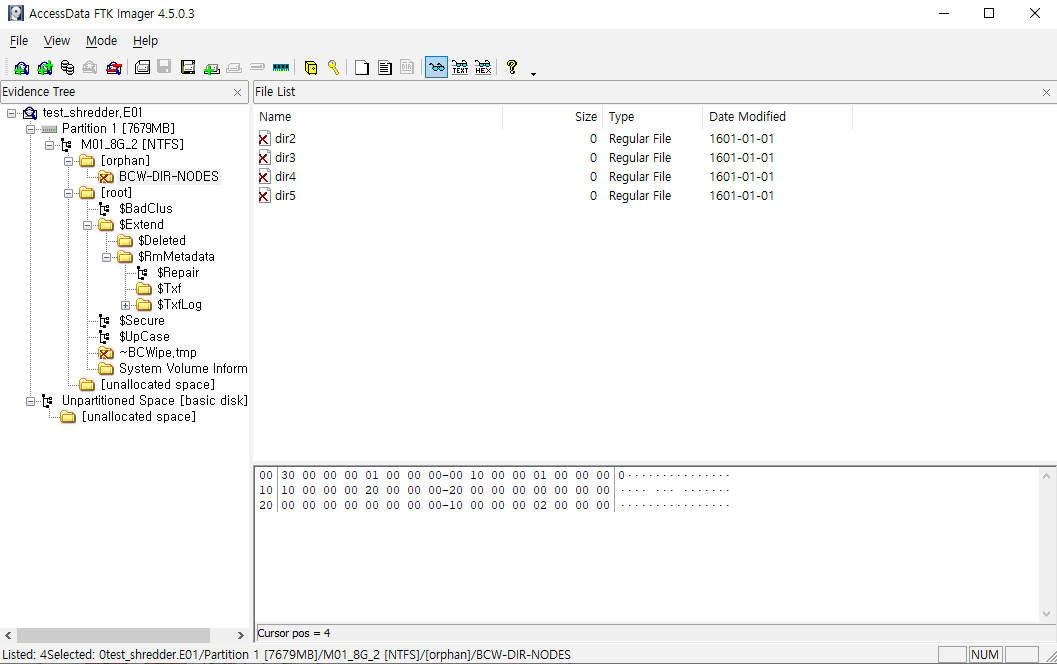Sort file list by Date Modified column
Image resolution: width=1057 pixels, height=664 pixels.
(x=777, y=117)
